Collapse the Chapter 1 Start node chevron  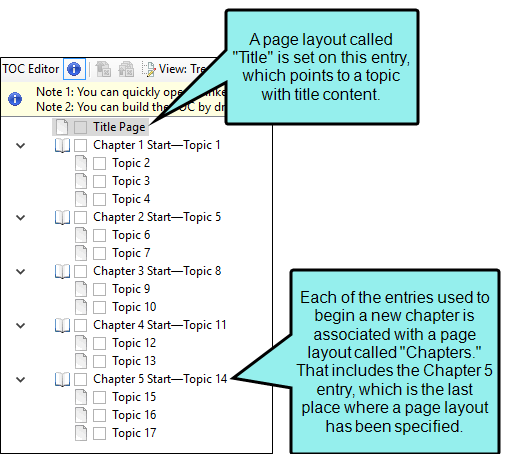coord(21,146)
